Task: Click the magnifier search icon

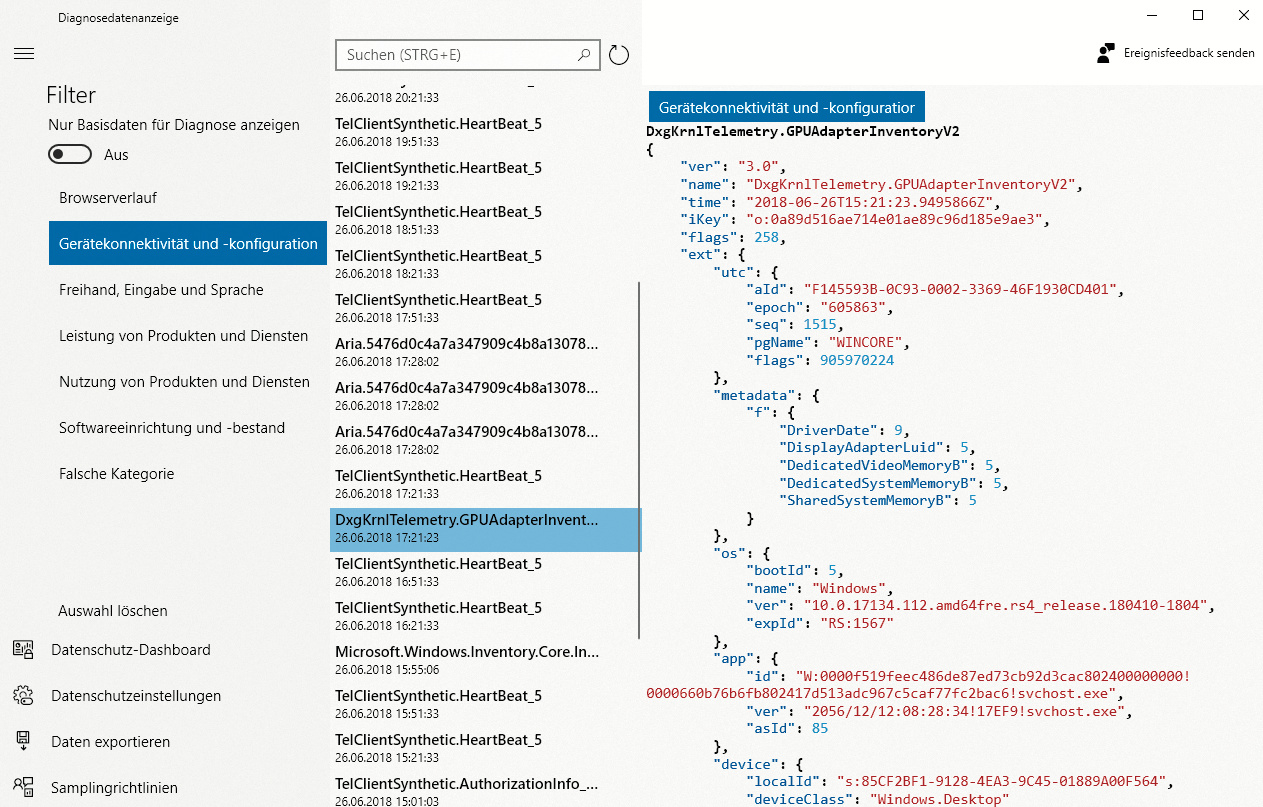Action: click(584, 55)
